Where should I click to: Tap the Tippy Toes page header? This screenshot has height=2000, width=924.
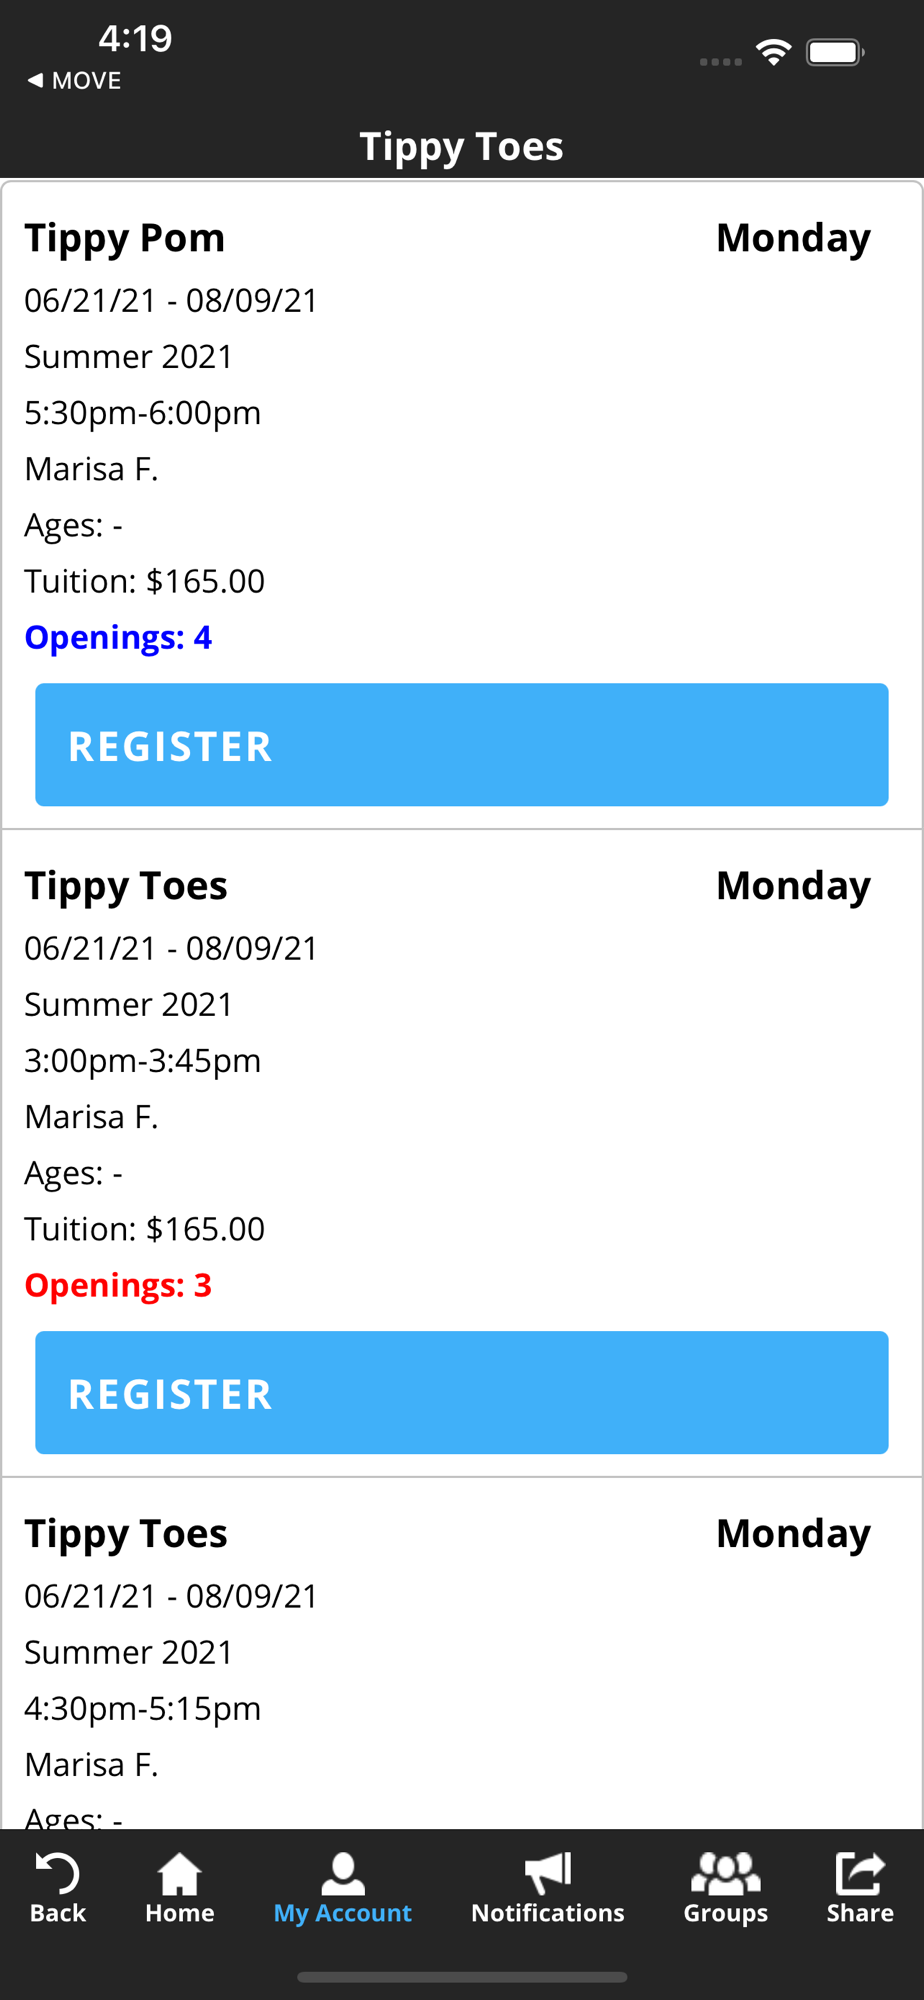[462, 146]
